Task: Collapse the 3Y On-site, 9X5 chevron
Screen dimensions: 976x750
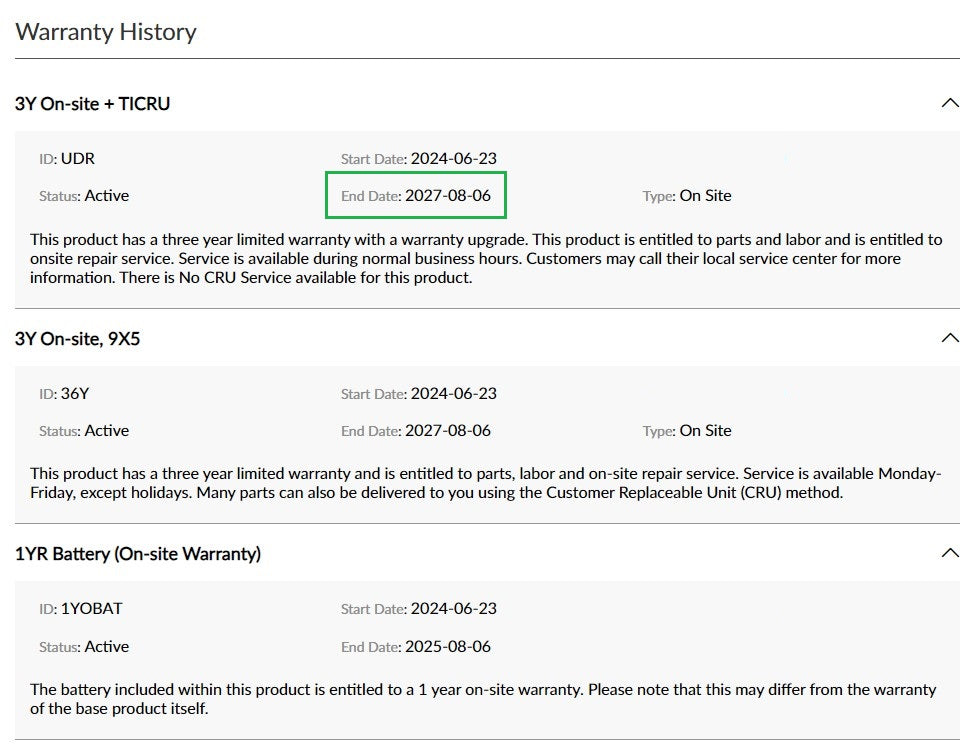Action: [x=949, y=338]
